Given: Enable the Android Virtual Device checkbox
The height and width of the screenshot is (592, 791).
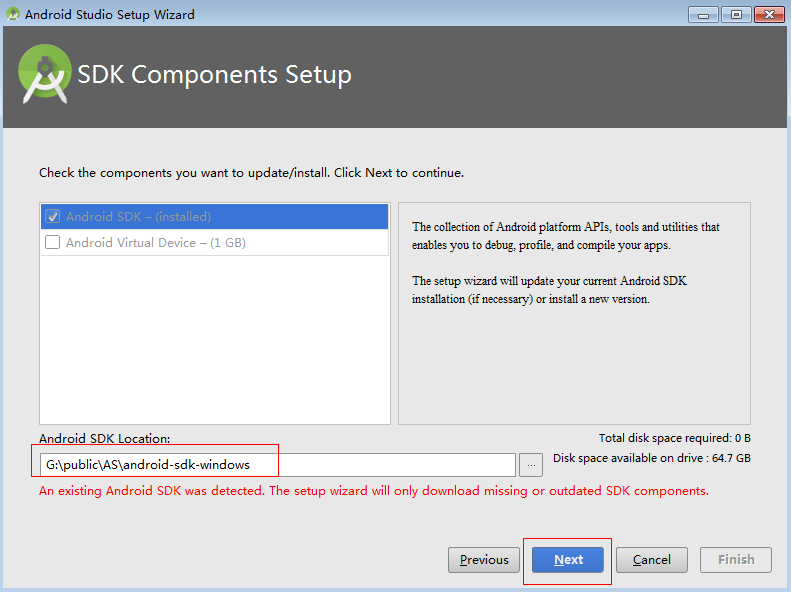Looking at the screenshot, I should pos(53,242).
